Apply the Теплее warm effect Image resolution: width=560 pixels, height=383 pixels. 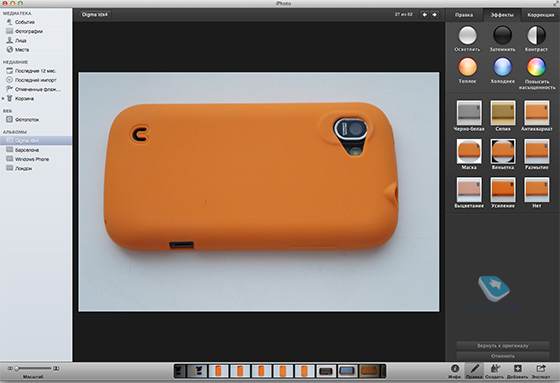(x=467, y=67)
